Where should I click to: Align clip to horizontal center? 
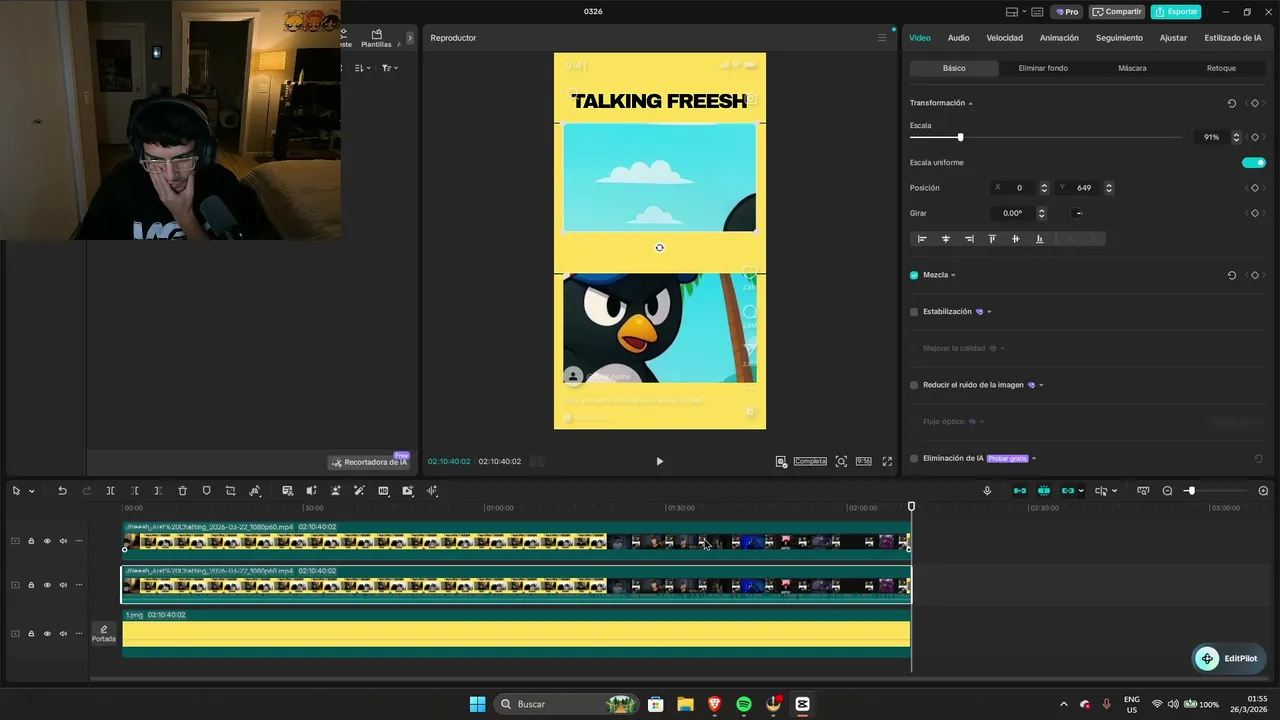pyautogui.click(x=945, y=239)
